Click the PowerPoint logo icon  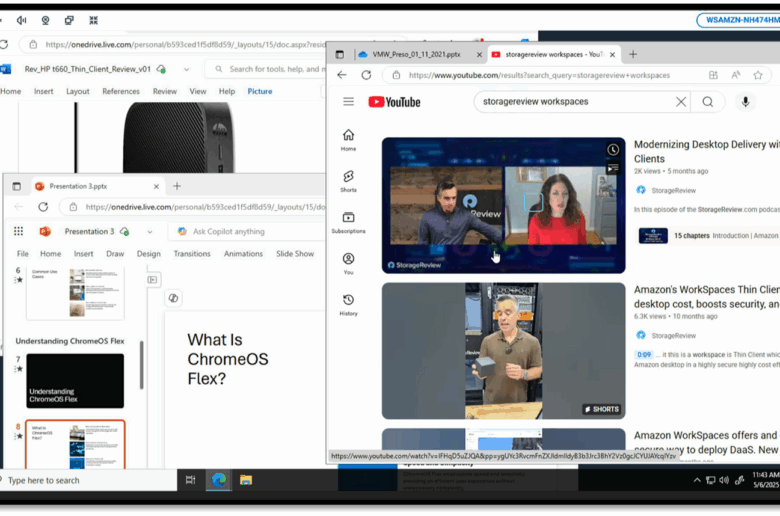tap(45, 231)
